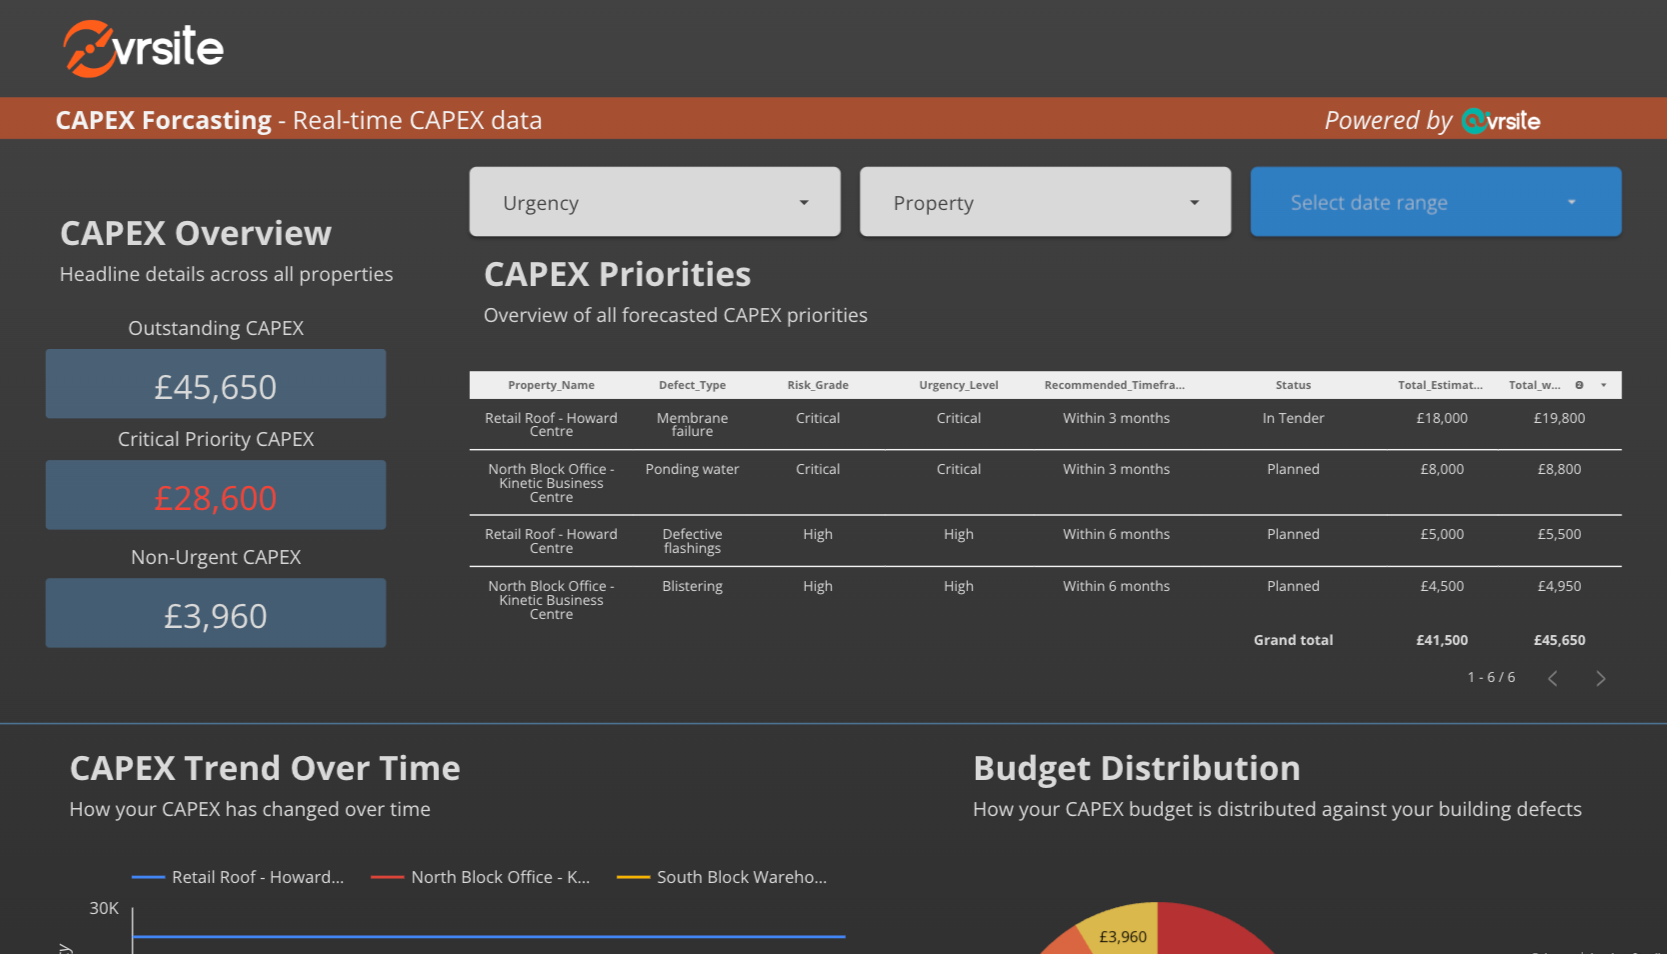Image resolution: width=1667 pixels, height=954 pixels.
Task: Click the '£4,950' total cell
Action: point(1559,586)
